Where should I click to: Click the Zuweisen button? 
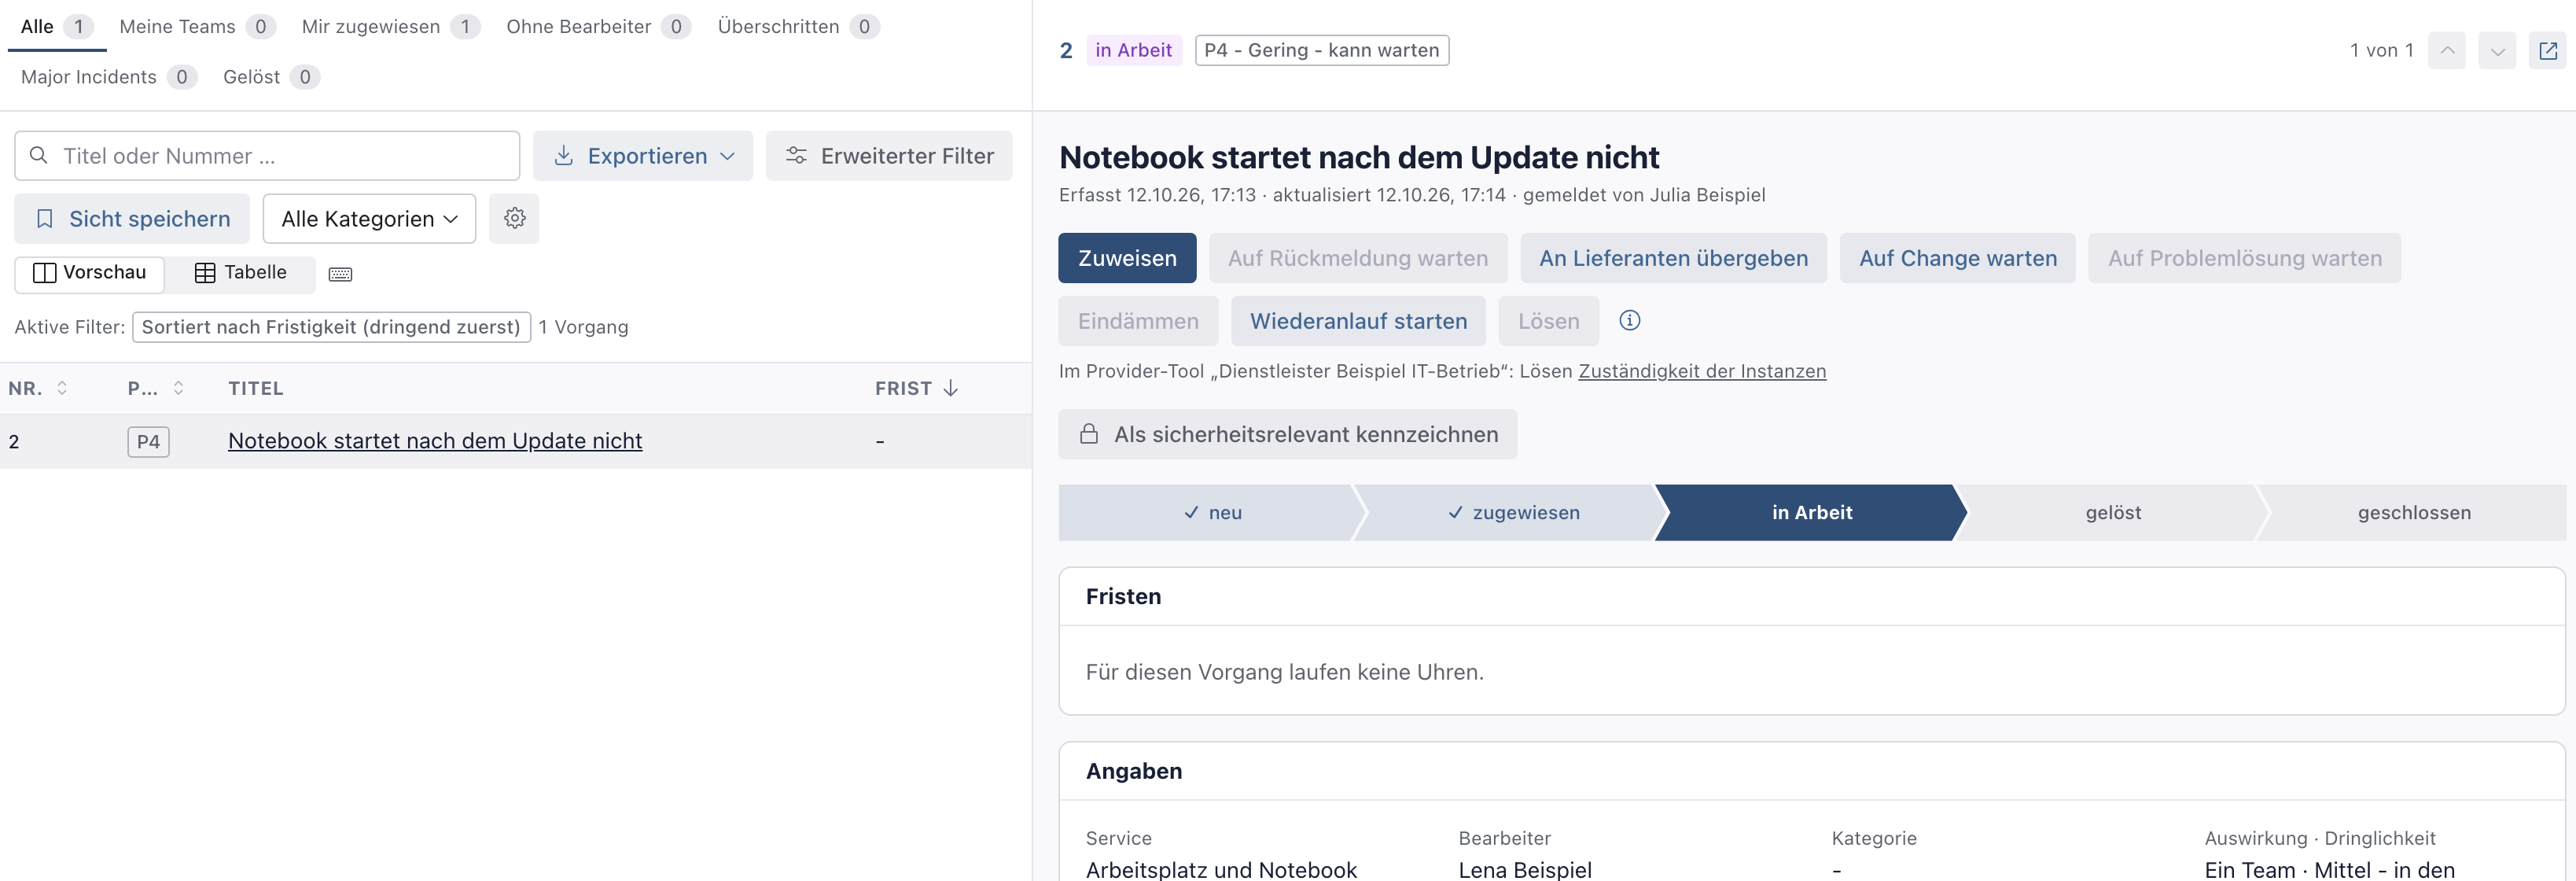click(1127, 258)
